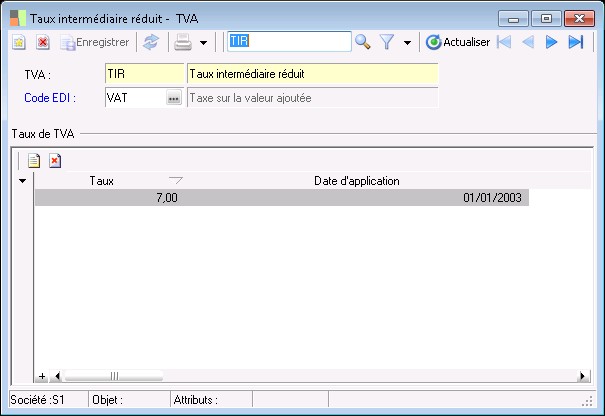The height and width of the screenshot is (416, 605).
Task: Click the Code EDI link label
Action: [x=50, y=98]
